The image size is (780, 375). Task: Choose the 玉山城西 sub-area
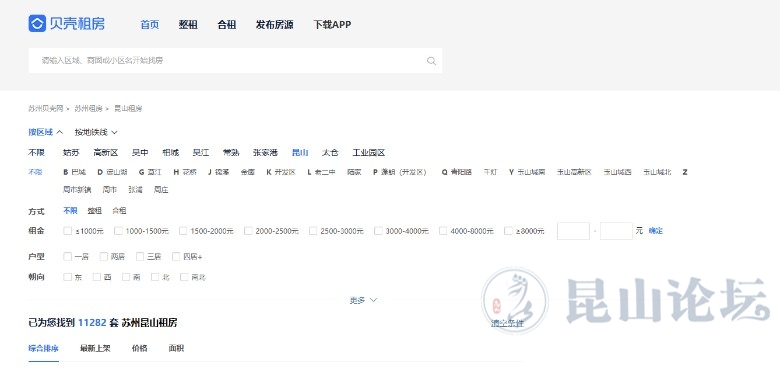click(617, 172)
